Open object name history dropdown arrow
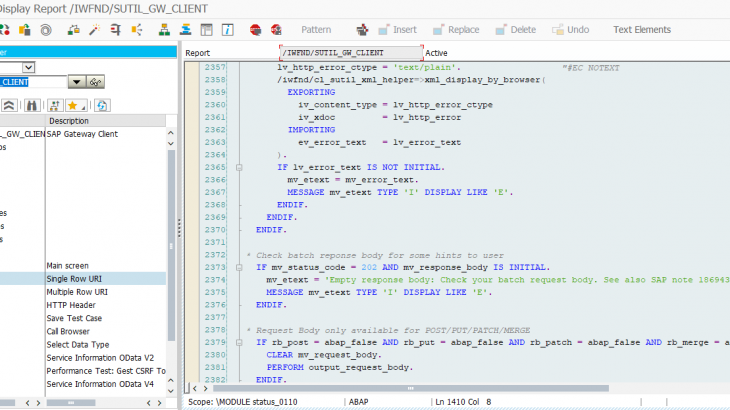 tap(76, 82)
